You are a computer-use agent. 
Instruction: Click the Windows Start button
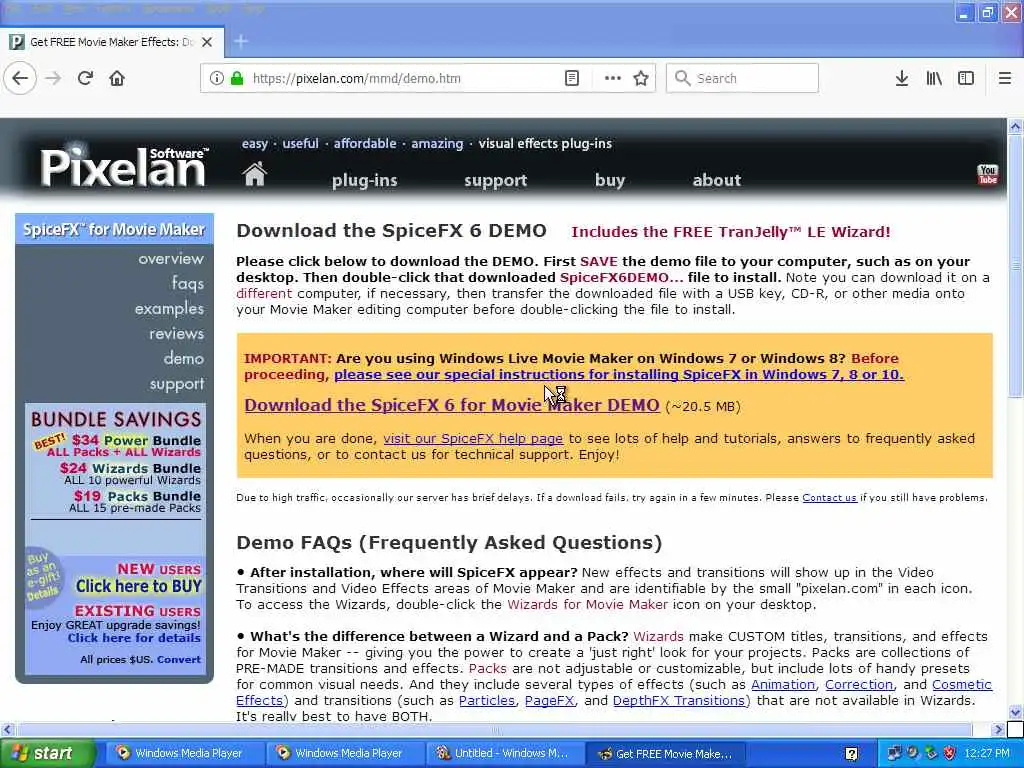pos(47,753)
